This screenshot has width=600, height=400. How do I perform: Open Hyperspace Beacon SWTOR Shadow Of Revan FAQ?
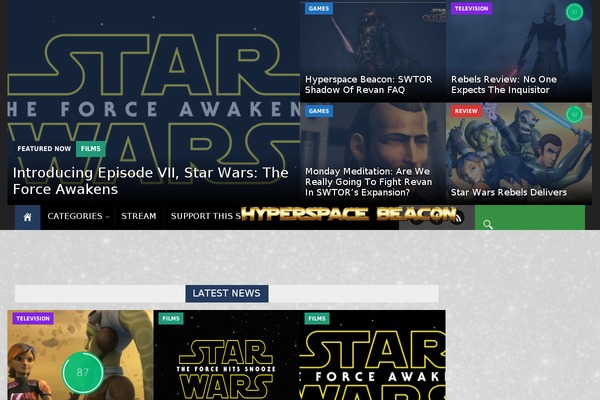tap(368, 85)
